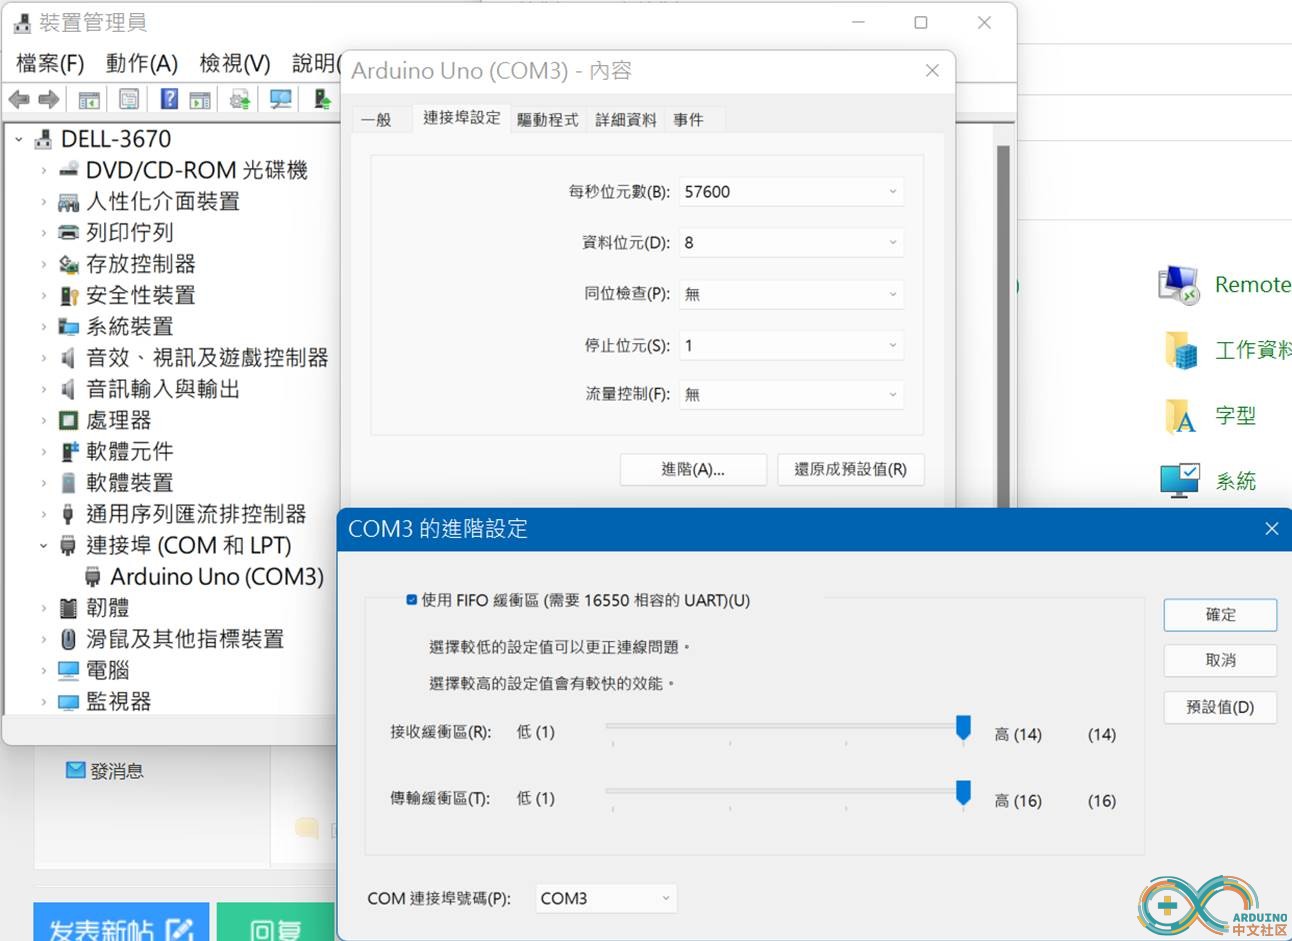Image resolution: width=1292 pixels, height=941 pixels.
Task: Open the 檔案(F) menu
Action: [50, 64]
